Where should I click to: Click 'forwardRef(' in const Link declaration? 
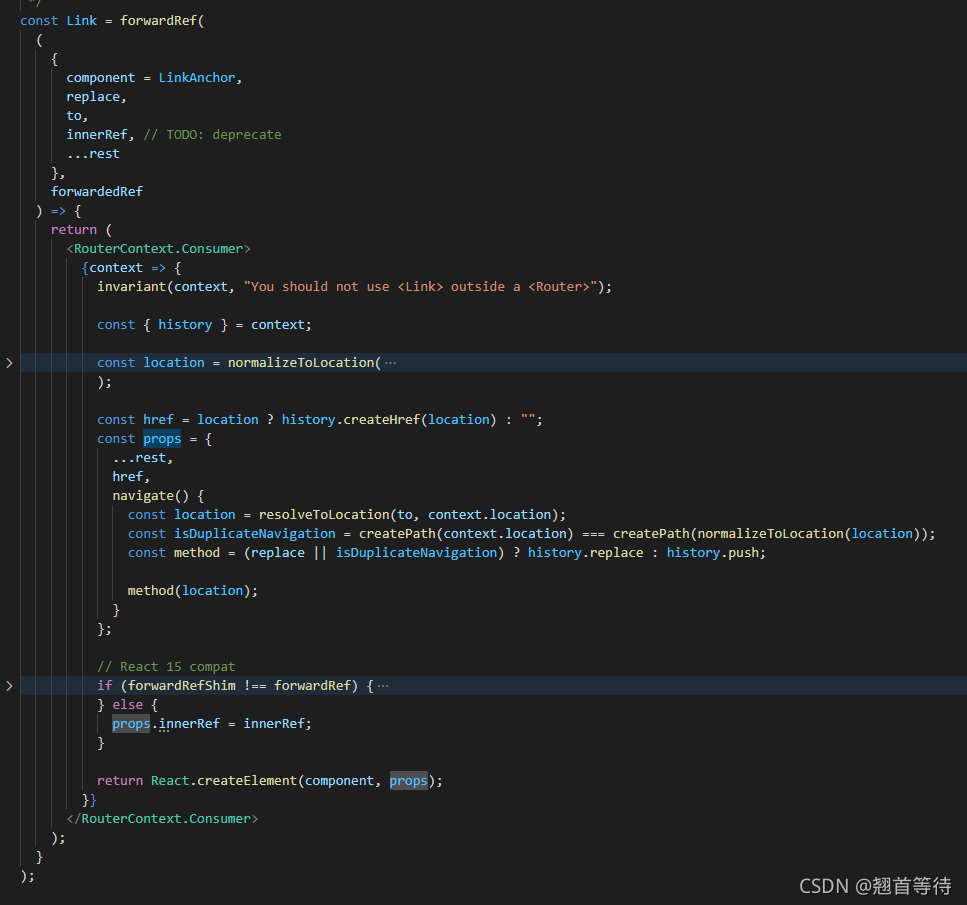tap(162, 20)
